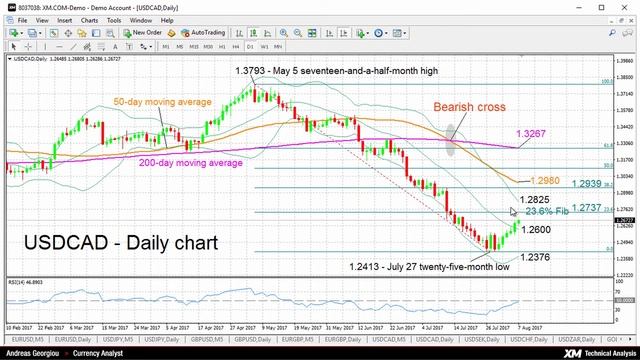Switch chart to bar chart view
The width and height of the screenshot is (640, 360).
point(239,33)
